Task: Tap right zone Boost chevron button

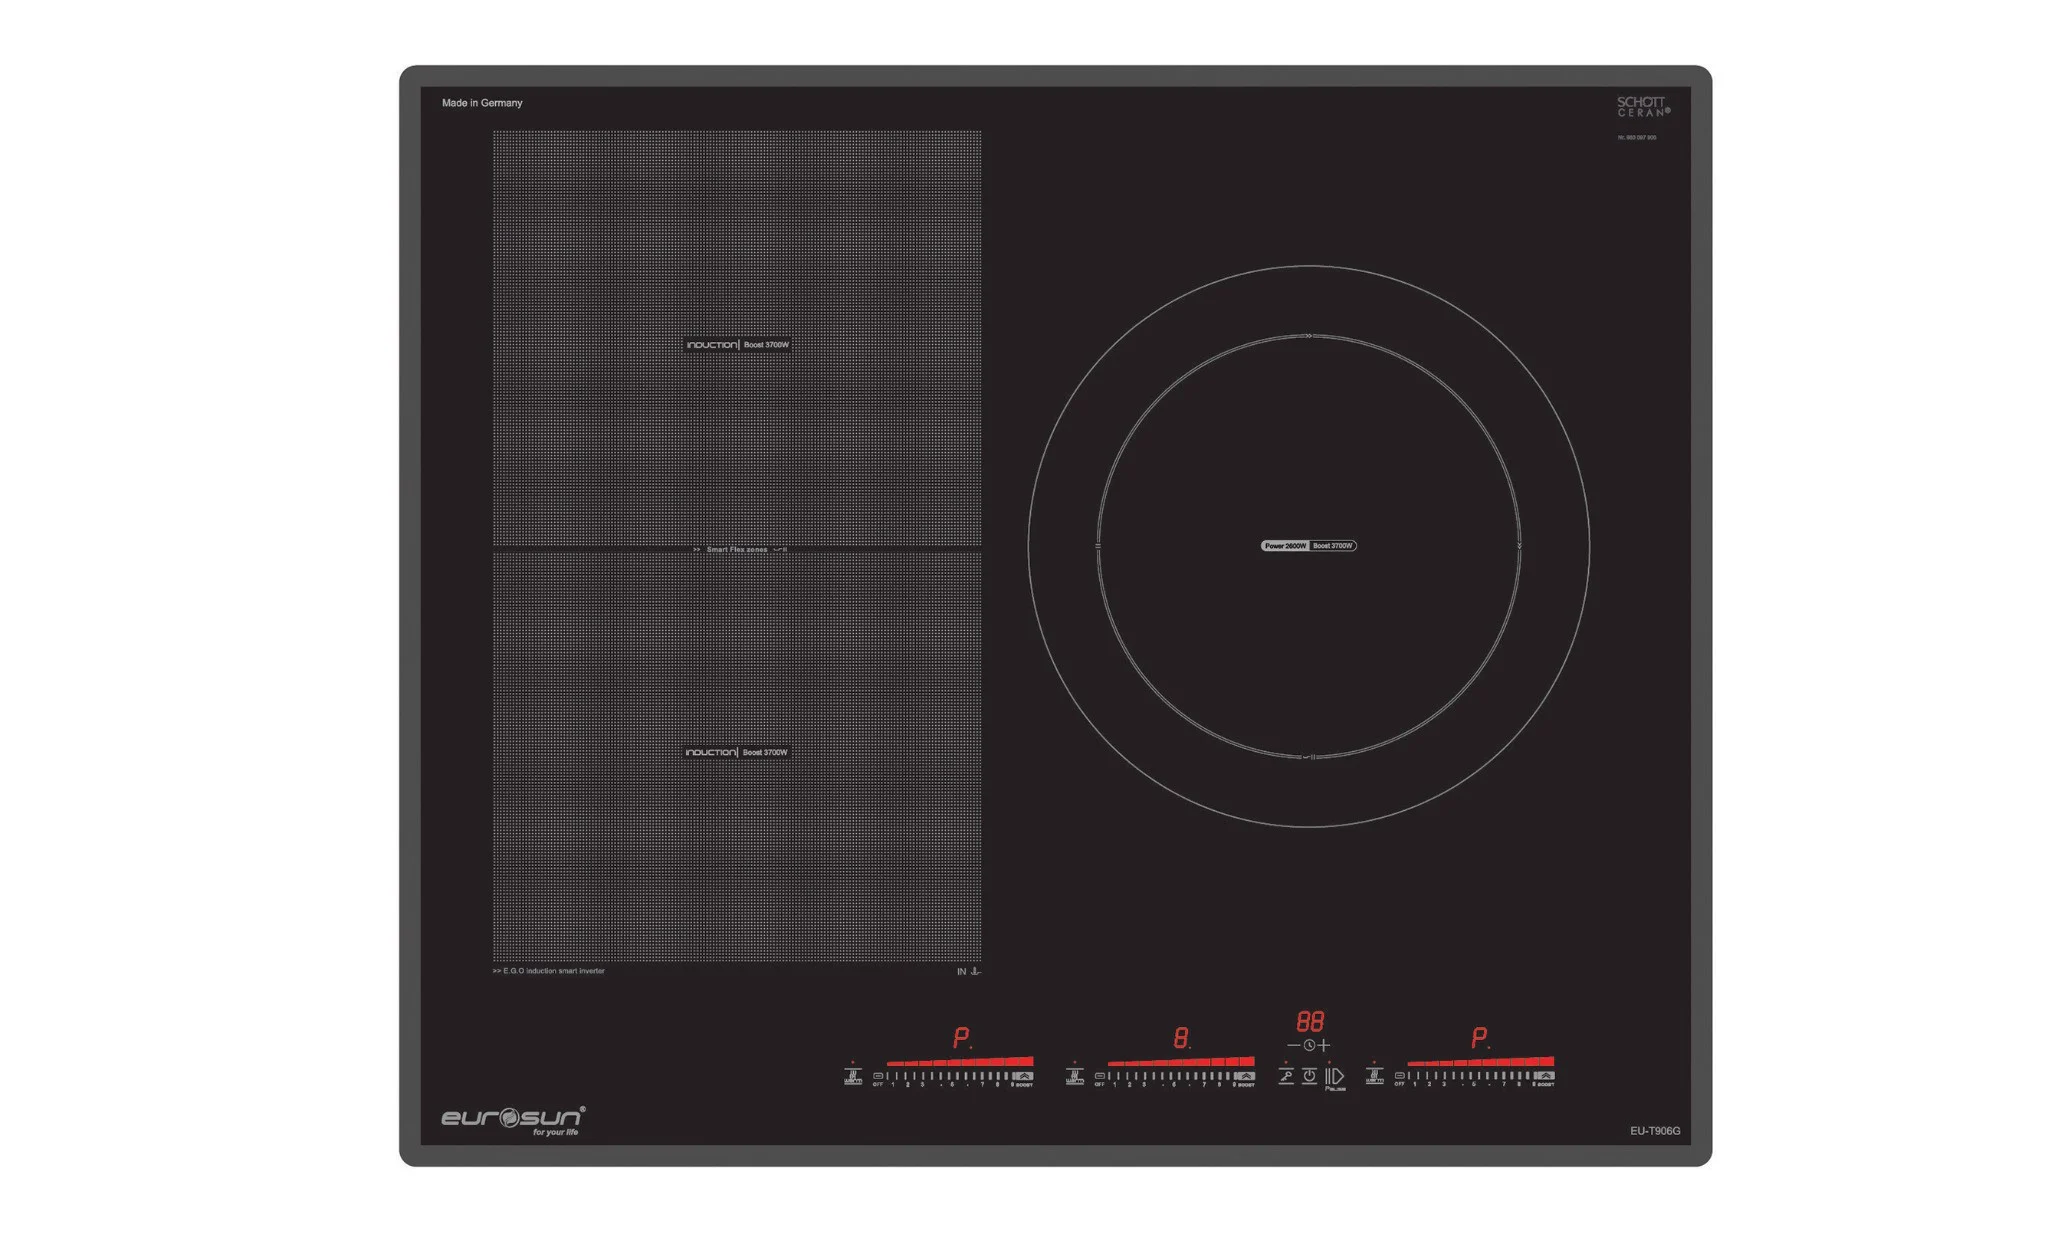Action: click(x=1546, y=1076)
